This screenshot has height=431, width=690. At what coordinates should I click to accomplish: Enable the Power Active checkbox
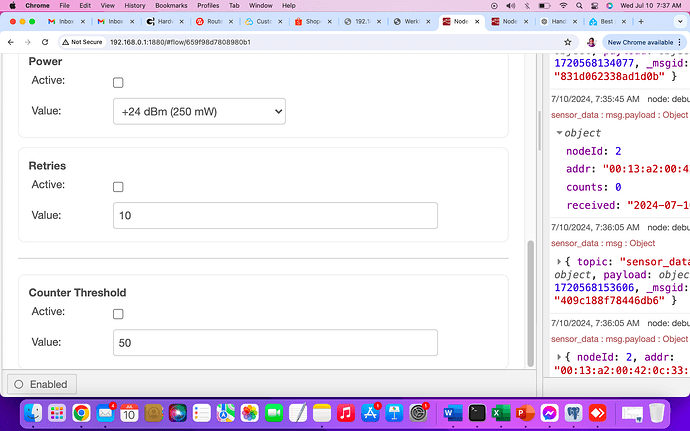click(x=118, y=83)
